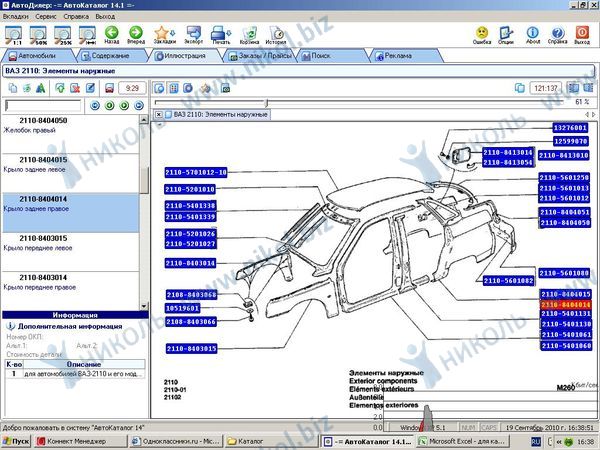Image resolution: width=600 pixels, height=450 pixels.
Task: Toggle the grid labels button in the illustration toolbar
Action: coord(174,88)
